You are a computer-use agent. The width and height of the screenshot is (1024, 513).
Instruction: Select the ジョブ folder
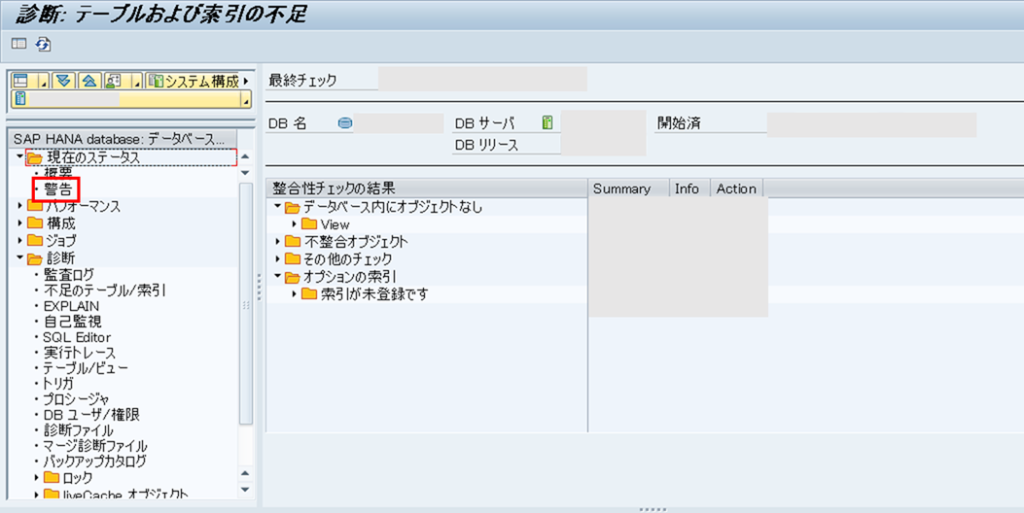click(61, 241)
